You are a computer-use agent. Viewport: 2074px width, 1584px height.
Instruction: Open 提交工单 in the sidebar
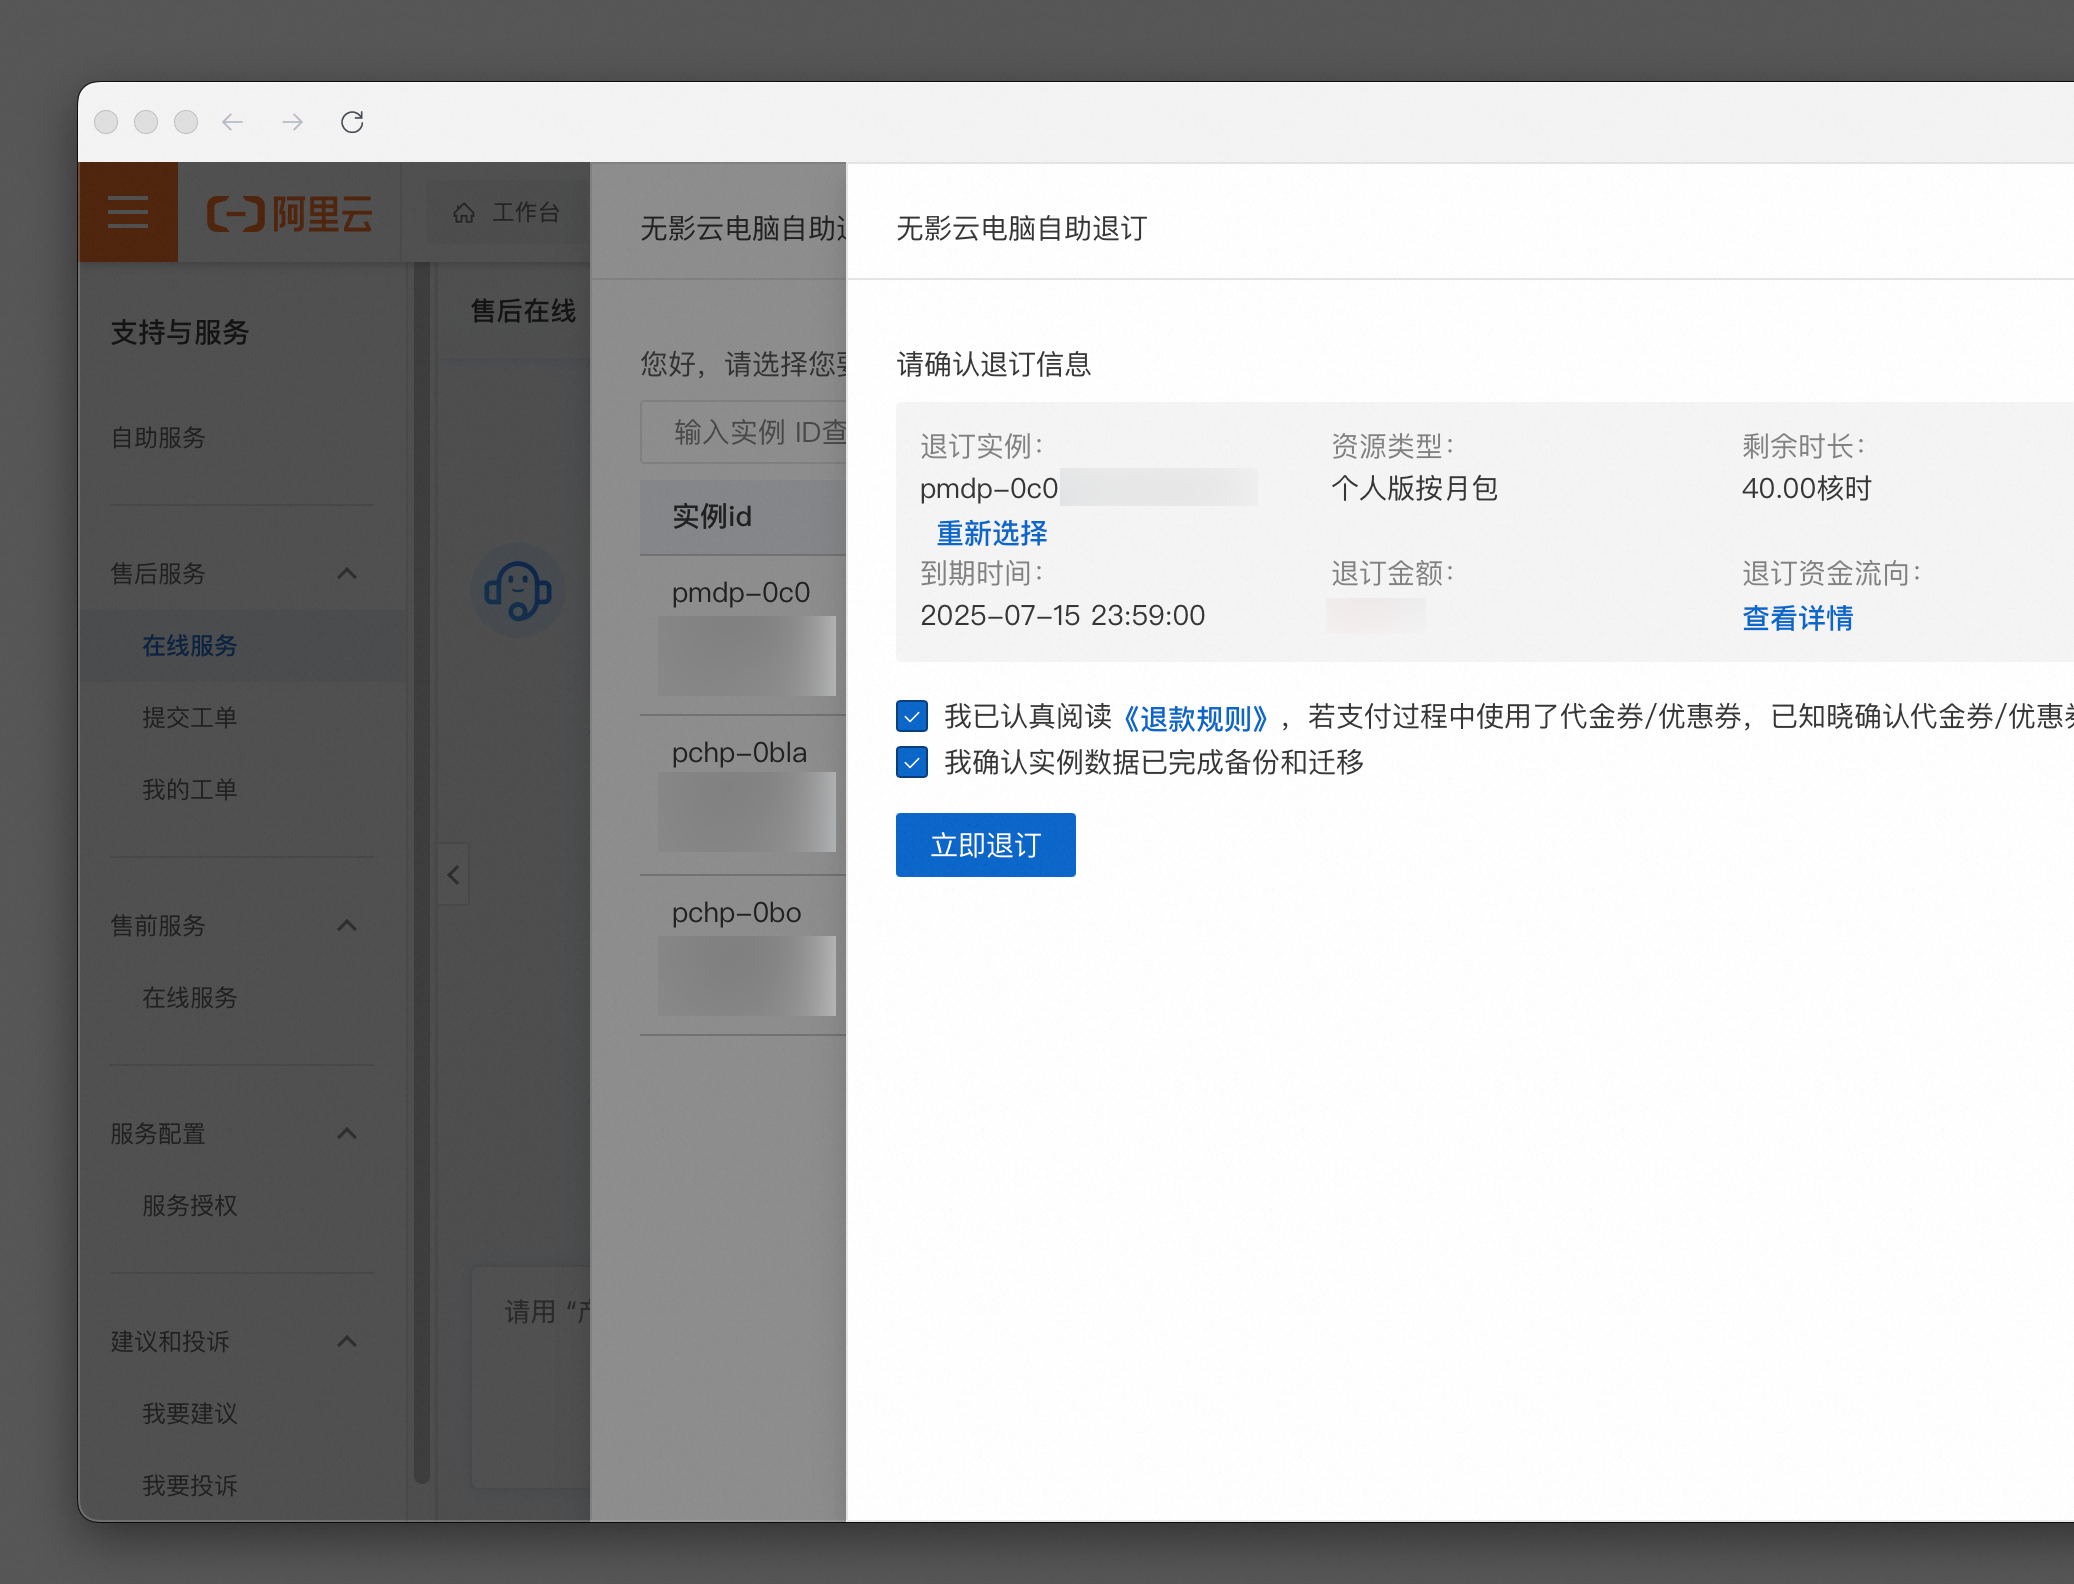point(190,717)
